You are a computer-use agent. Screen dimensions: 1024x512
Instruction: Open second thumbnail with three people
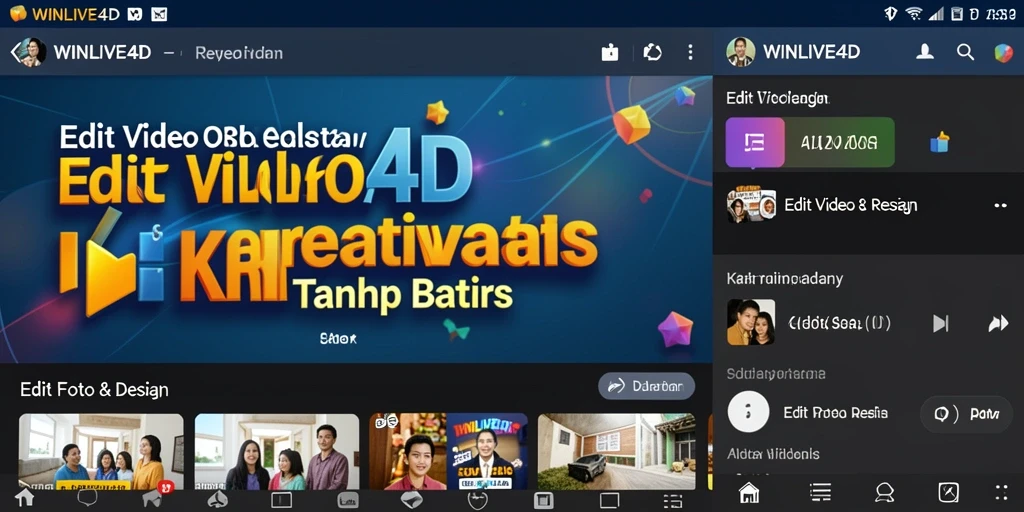pyautogui.click(x=277, y=451)
